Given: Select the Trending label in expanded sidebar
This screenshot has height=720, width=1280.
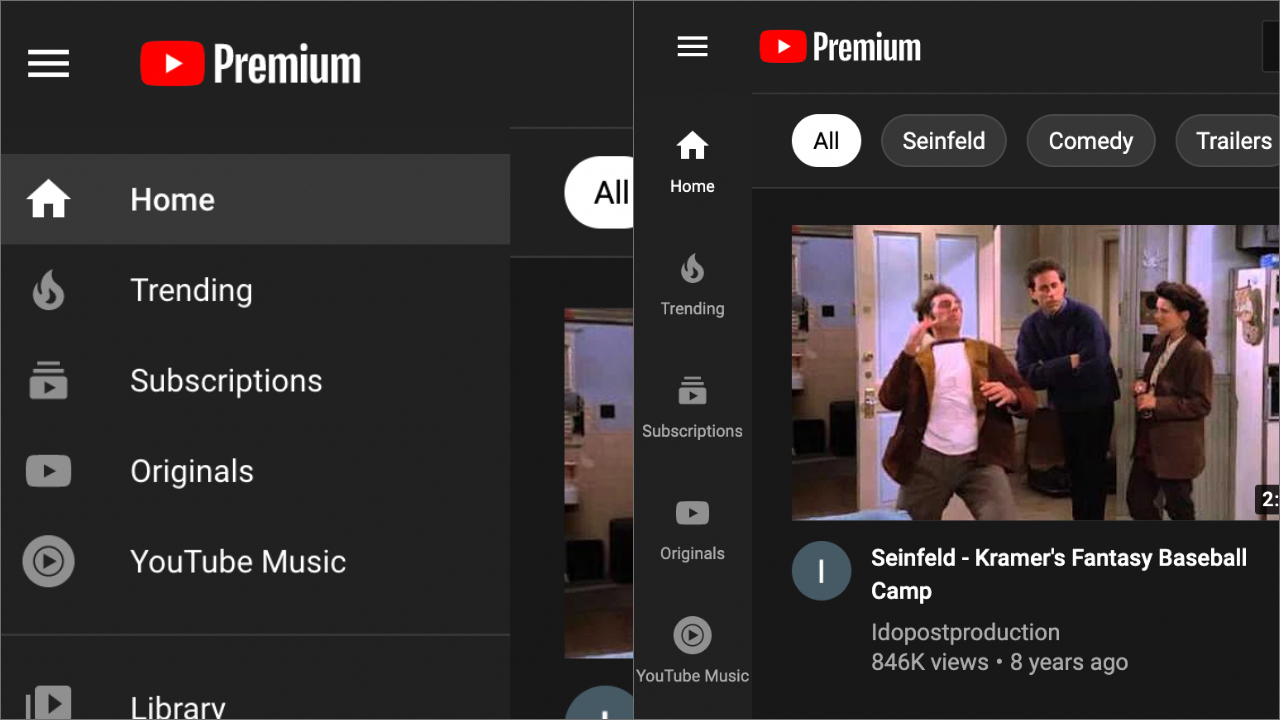Looking at the screenshot, I should [191, 290].
